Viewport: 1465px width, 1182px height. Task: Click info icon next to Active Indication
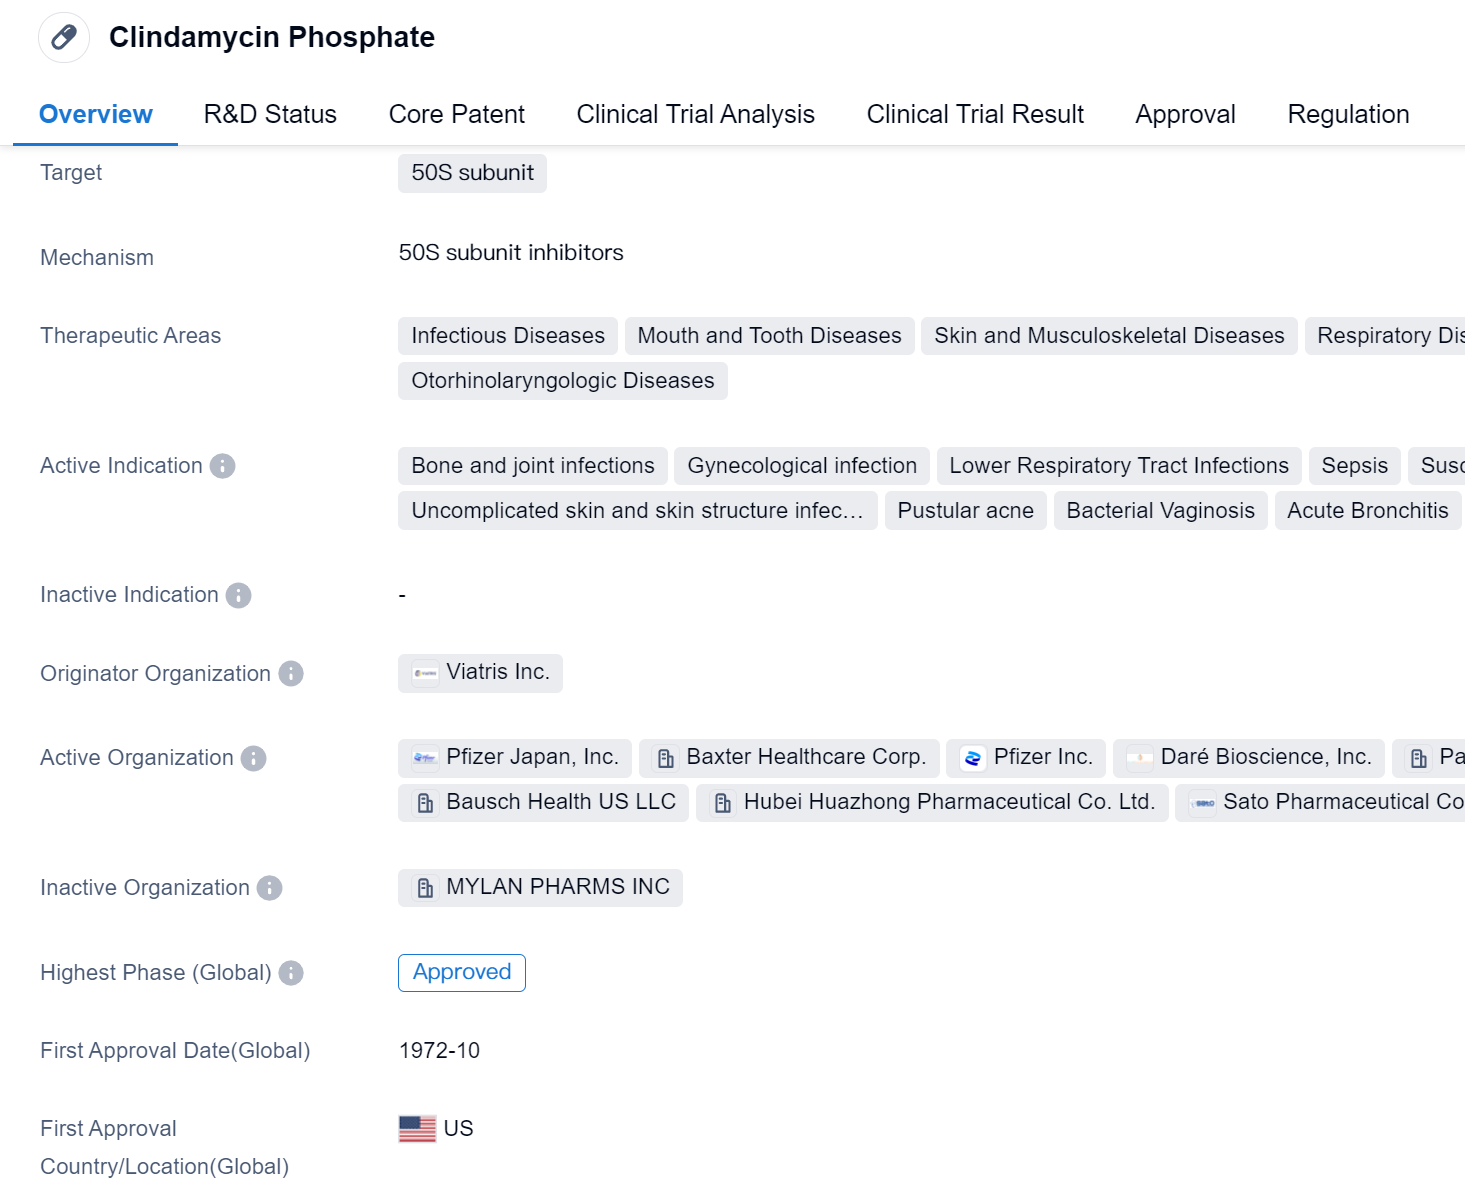pyautogui.click(x=223, y=466)
